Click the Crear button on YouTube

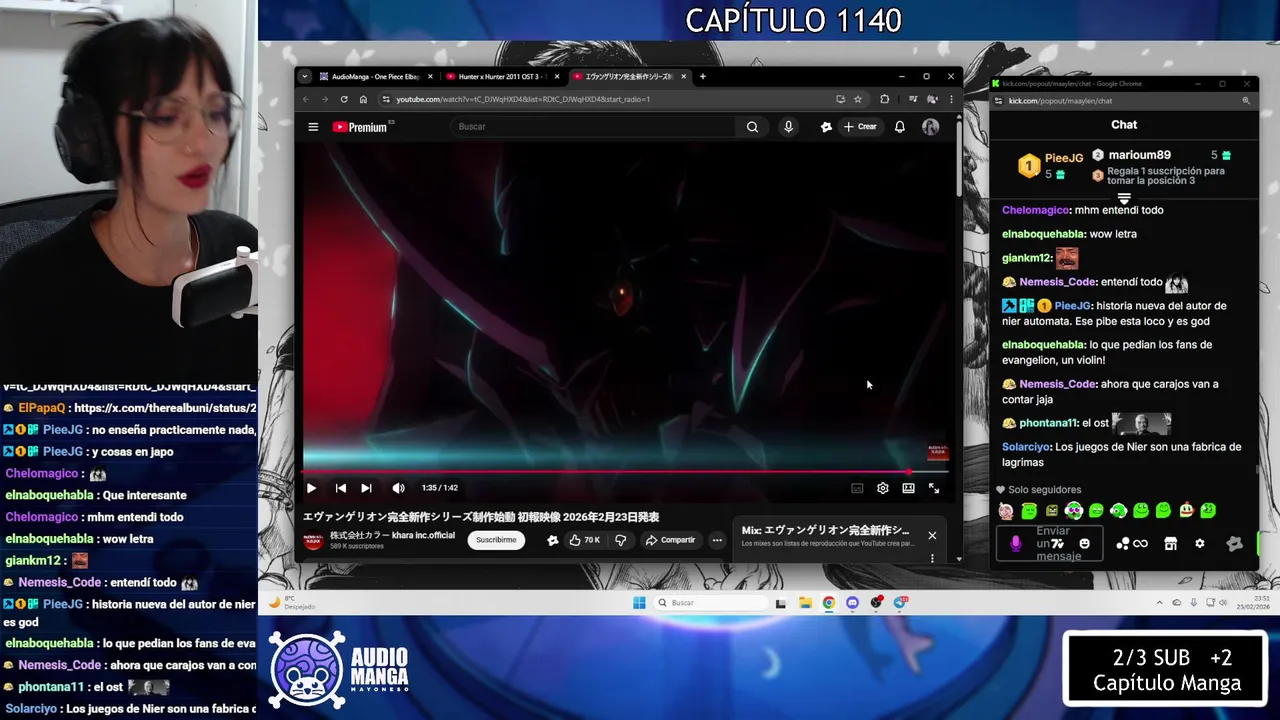[x=860, y=127]
